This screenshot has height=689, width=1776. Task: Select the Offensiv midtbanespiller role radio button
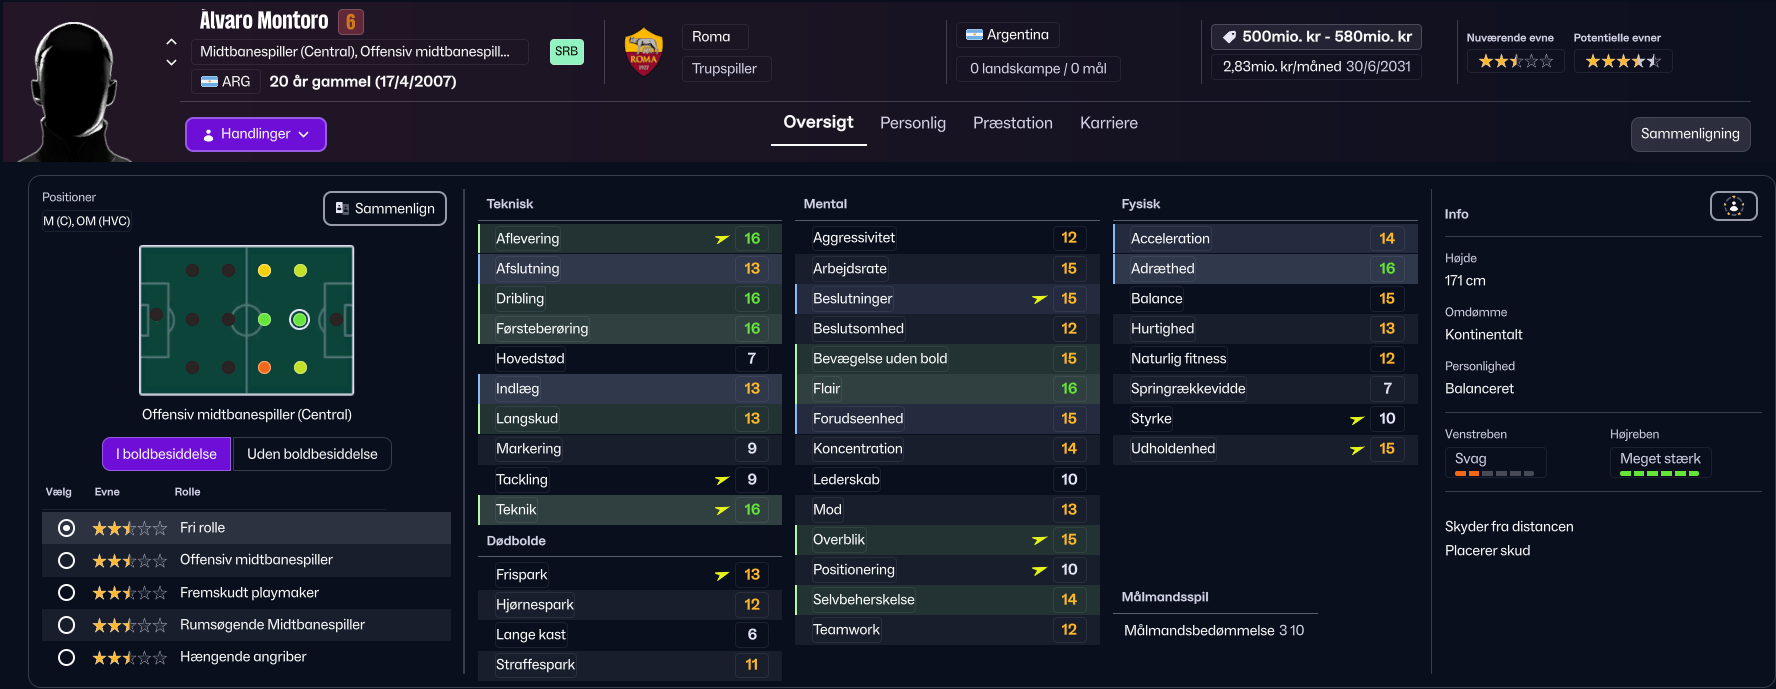(x=66, y=560)
